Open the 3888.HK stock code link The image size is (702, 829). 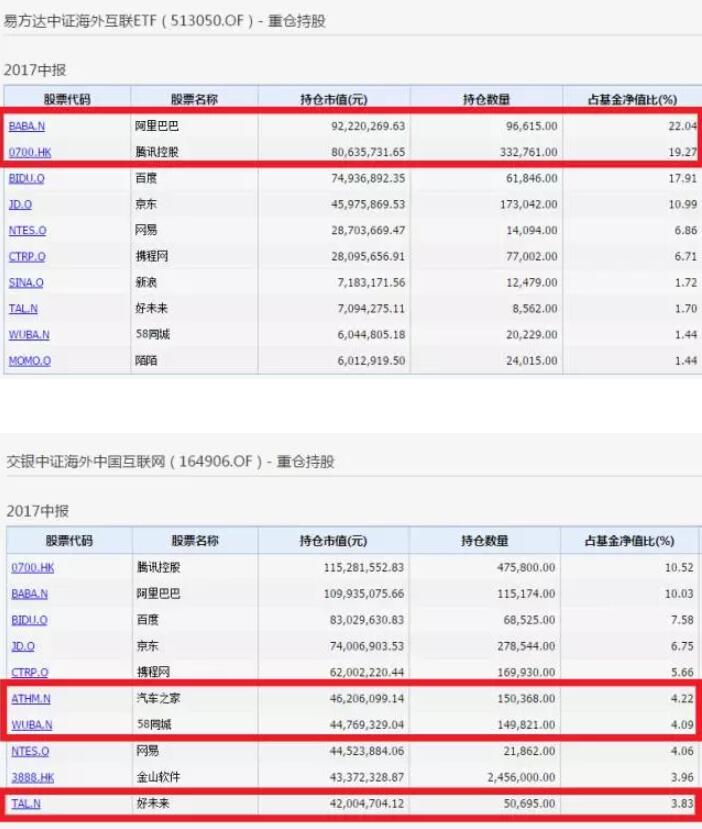coord(29,775)
